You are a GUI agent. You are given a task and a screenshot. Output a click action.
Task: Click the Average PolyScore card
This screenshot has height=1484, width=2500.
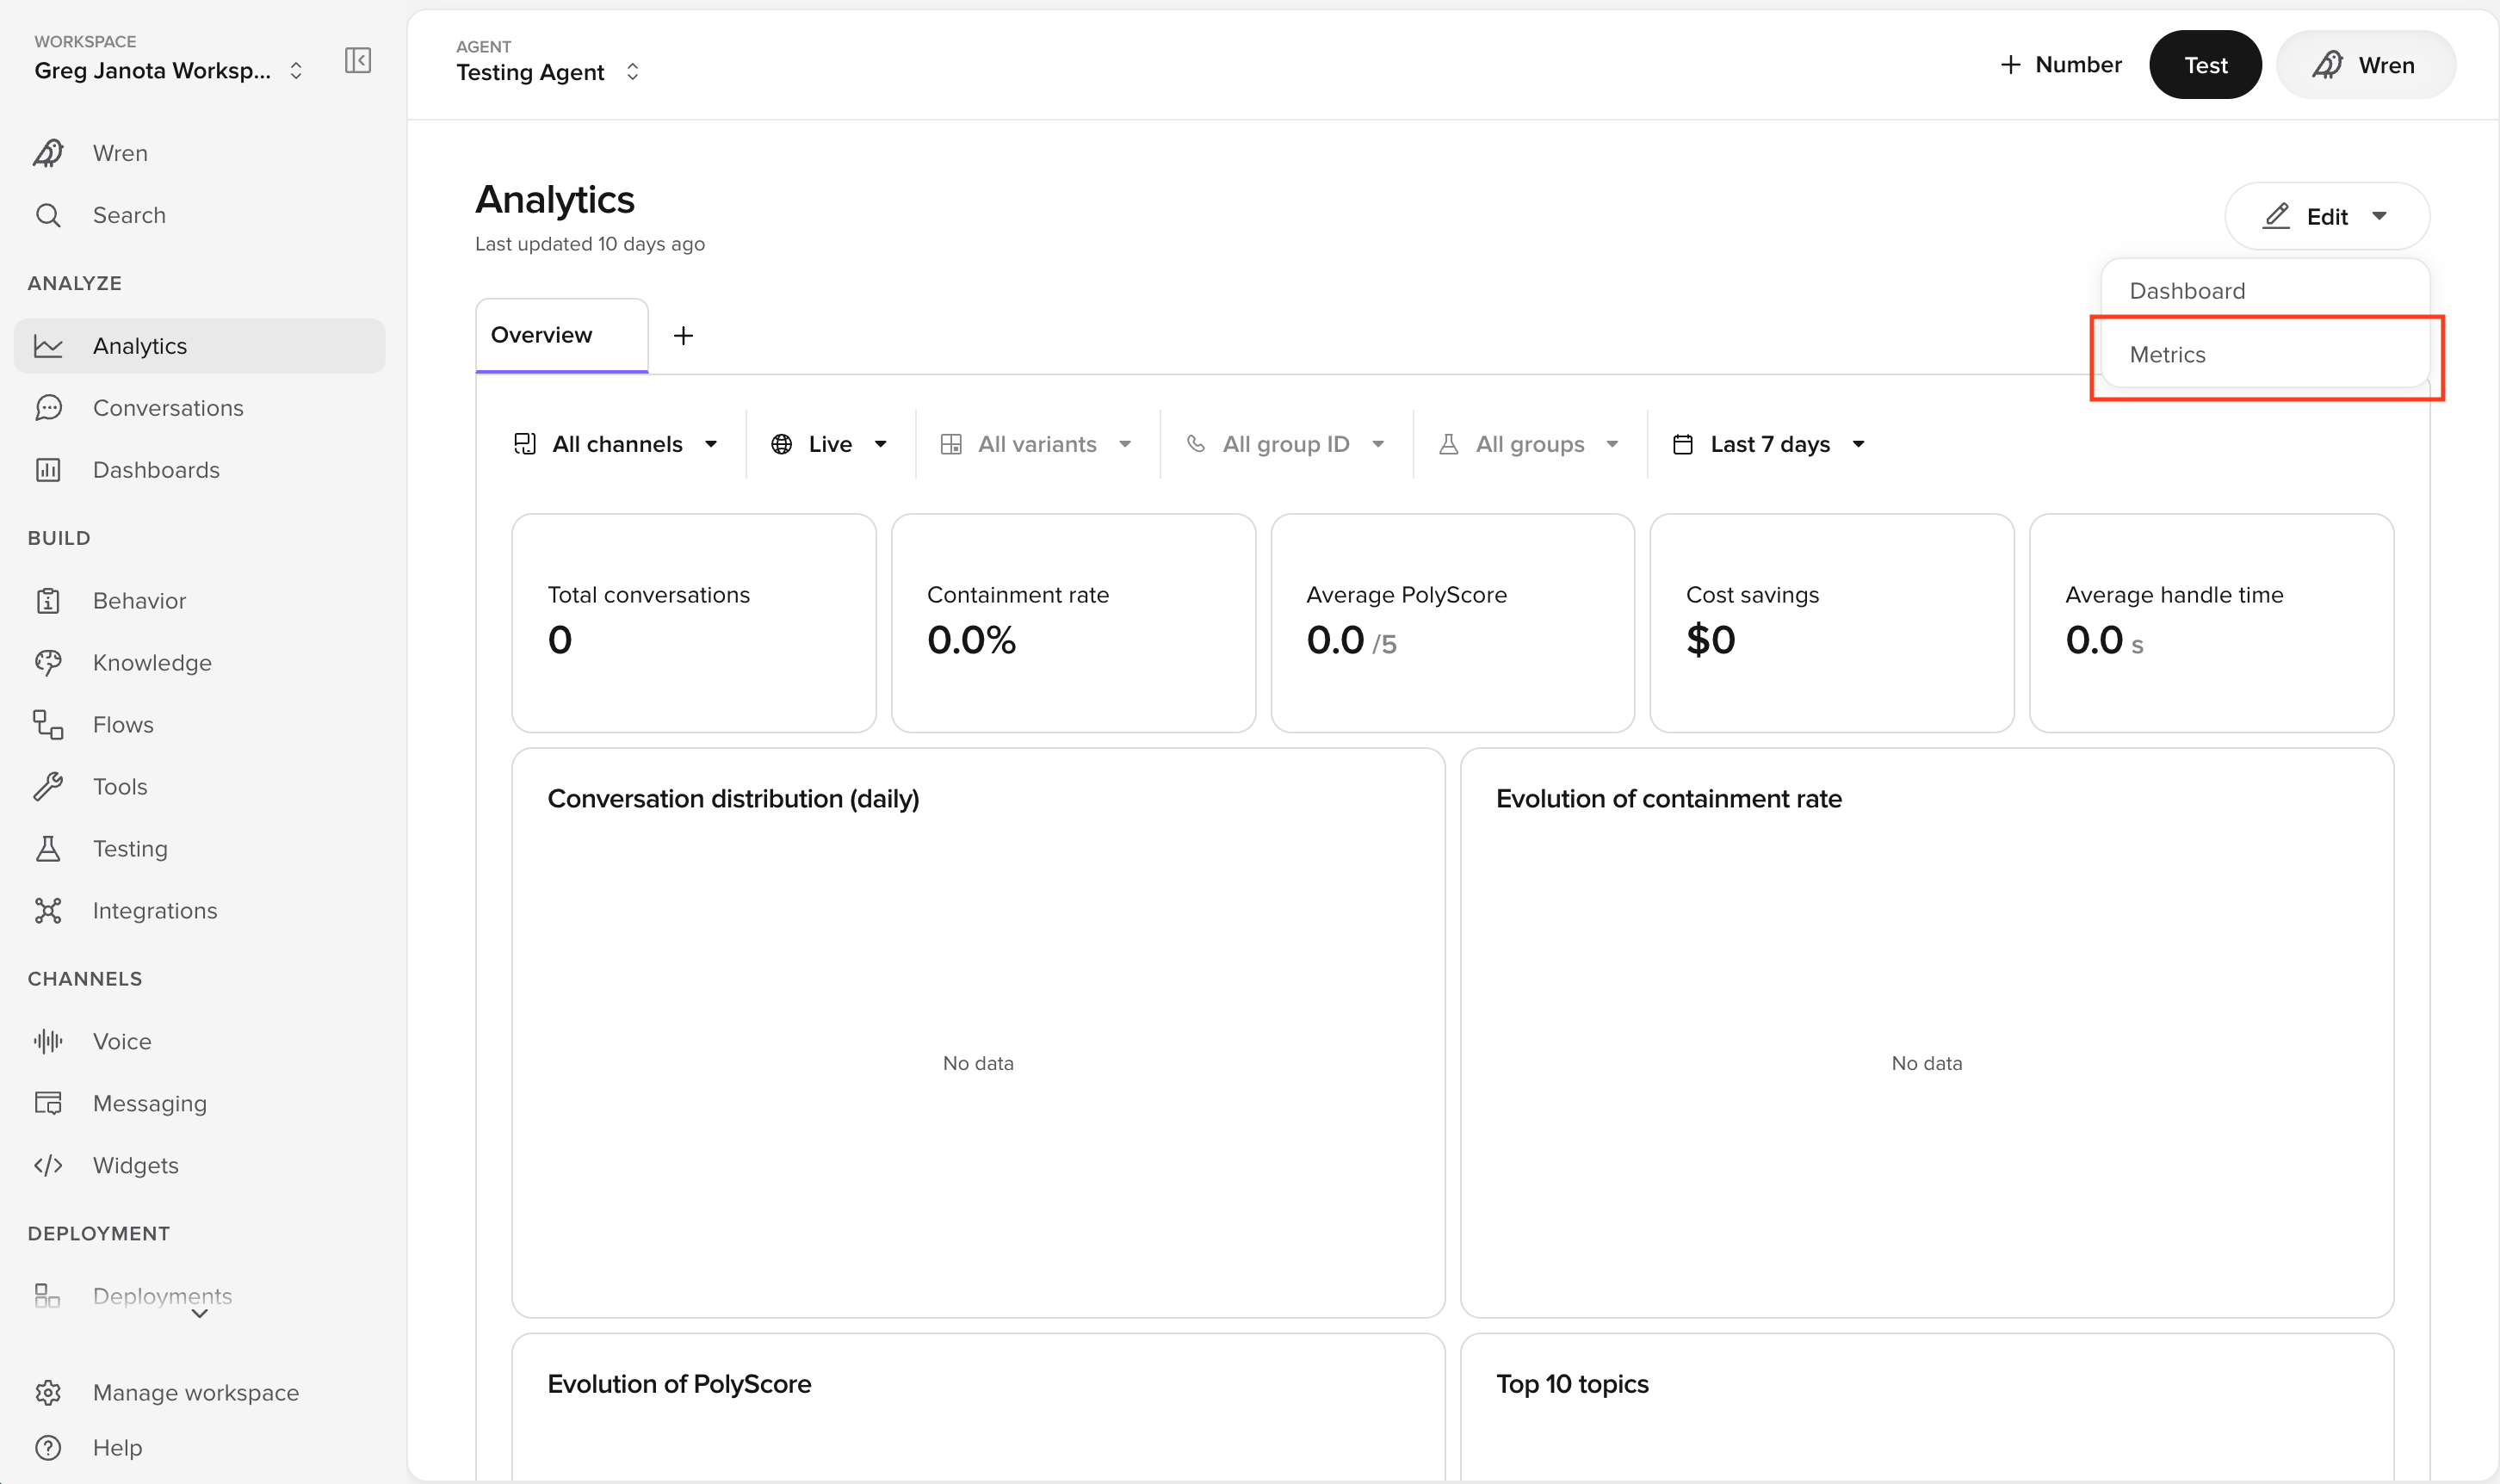click(1453, 624)
